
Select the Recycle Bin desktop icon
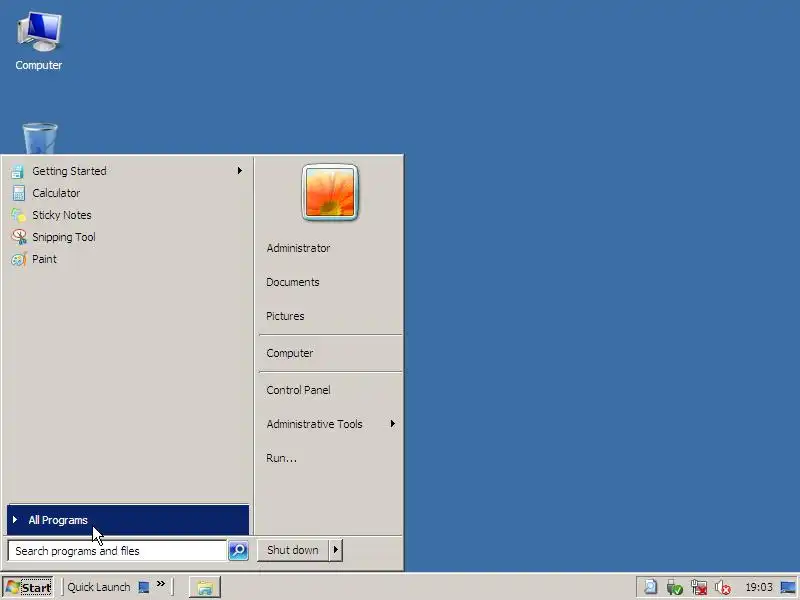tap(40, 138)
